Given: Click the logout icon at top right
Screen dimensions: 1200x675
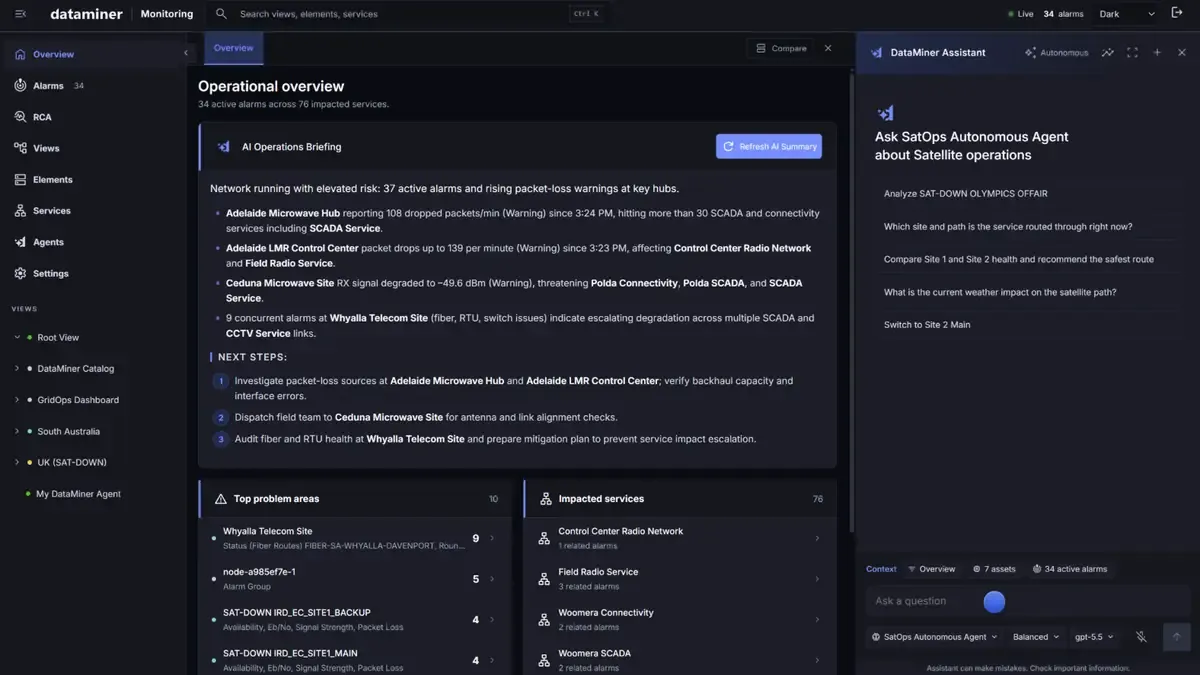Looking at the screenshot, I should pos(1177,13).
